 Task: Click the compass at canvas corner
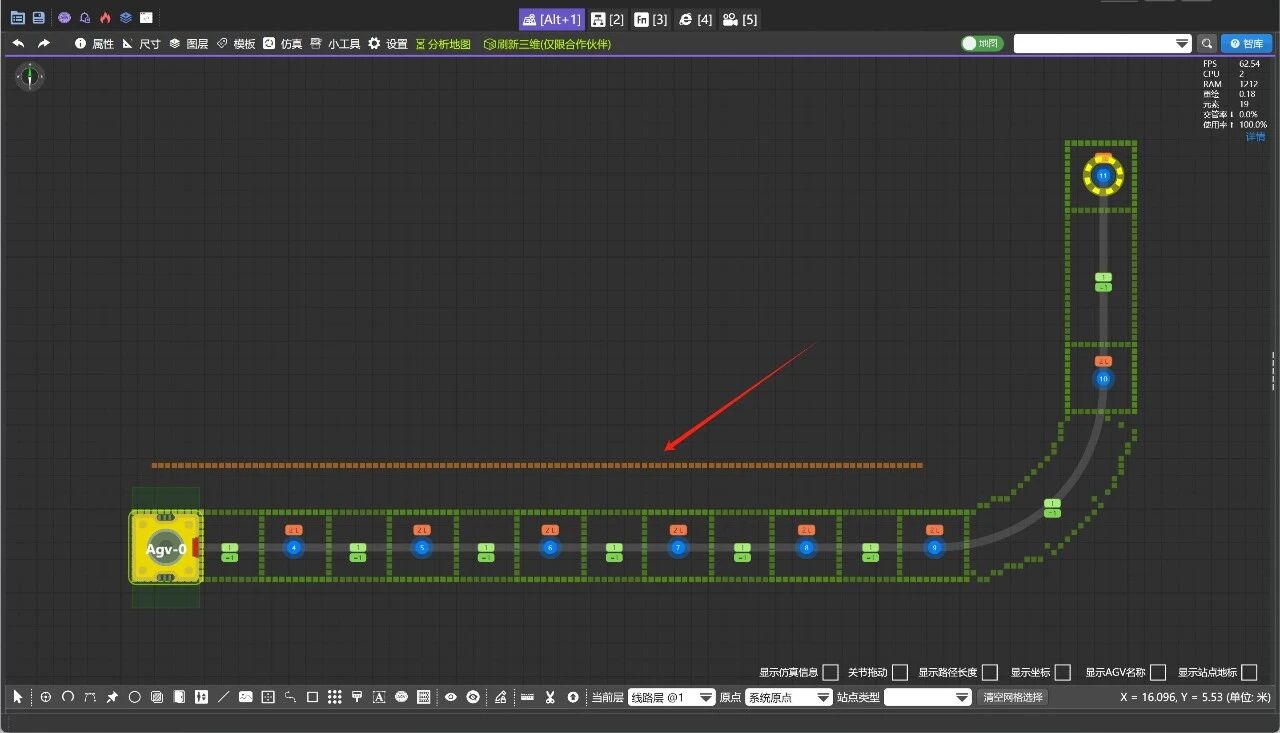pyautogui.click(x=30, y=76)
